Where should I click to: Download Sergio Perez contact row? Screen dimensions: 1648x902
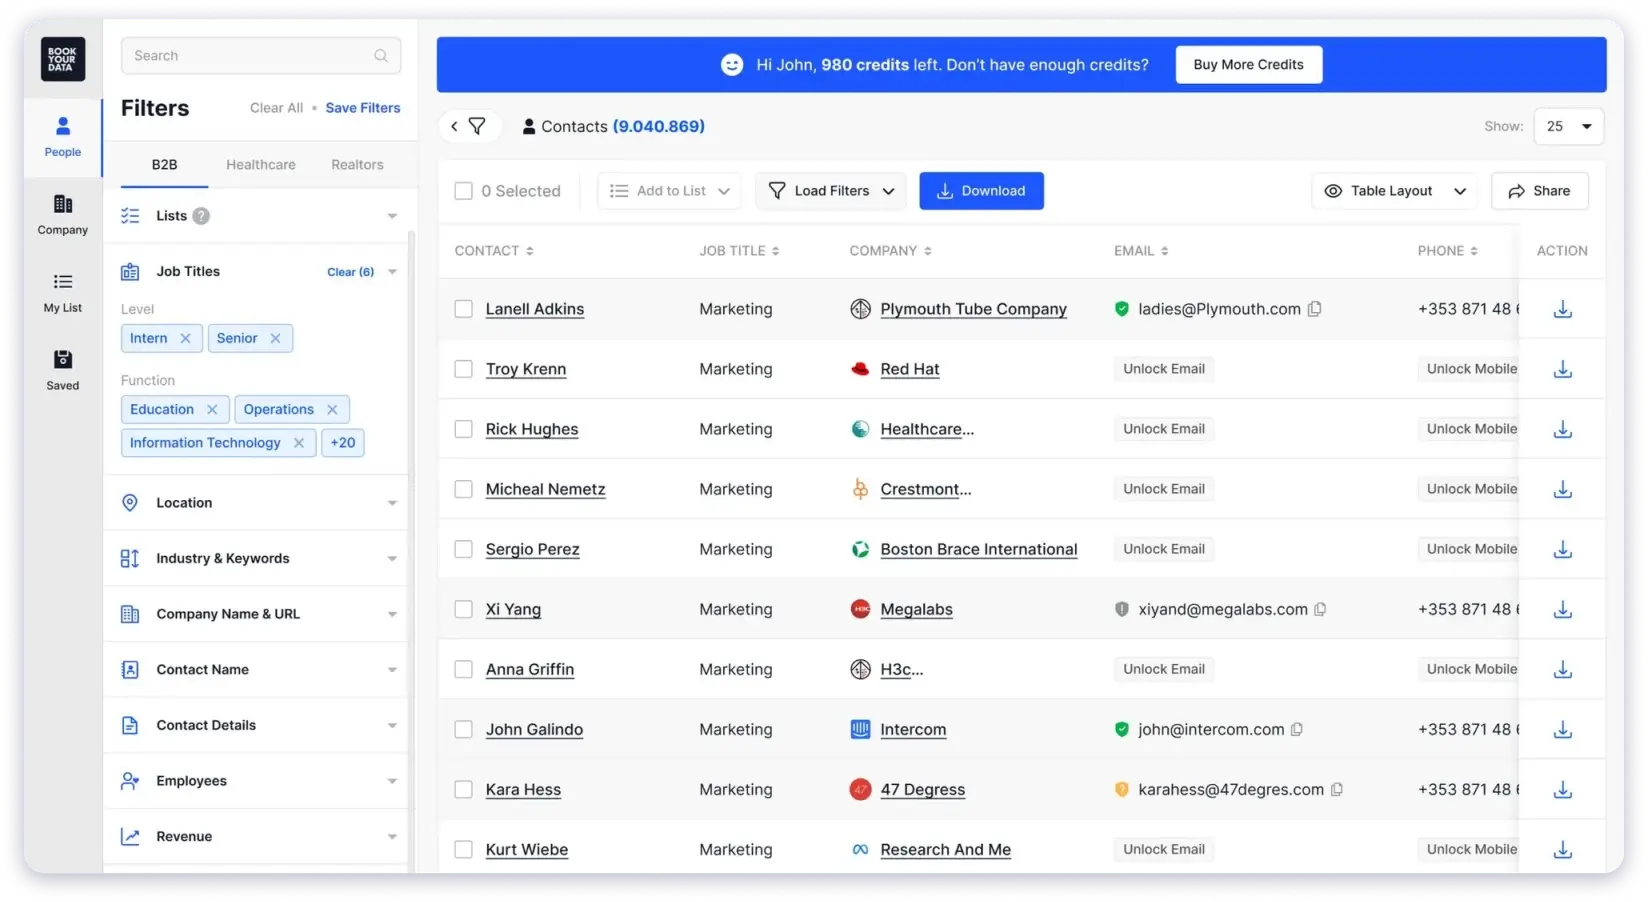pos(1563,549)
